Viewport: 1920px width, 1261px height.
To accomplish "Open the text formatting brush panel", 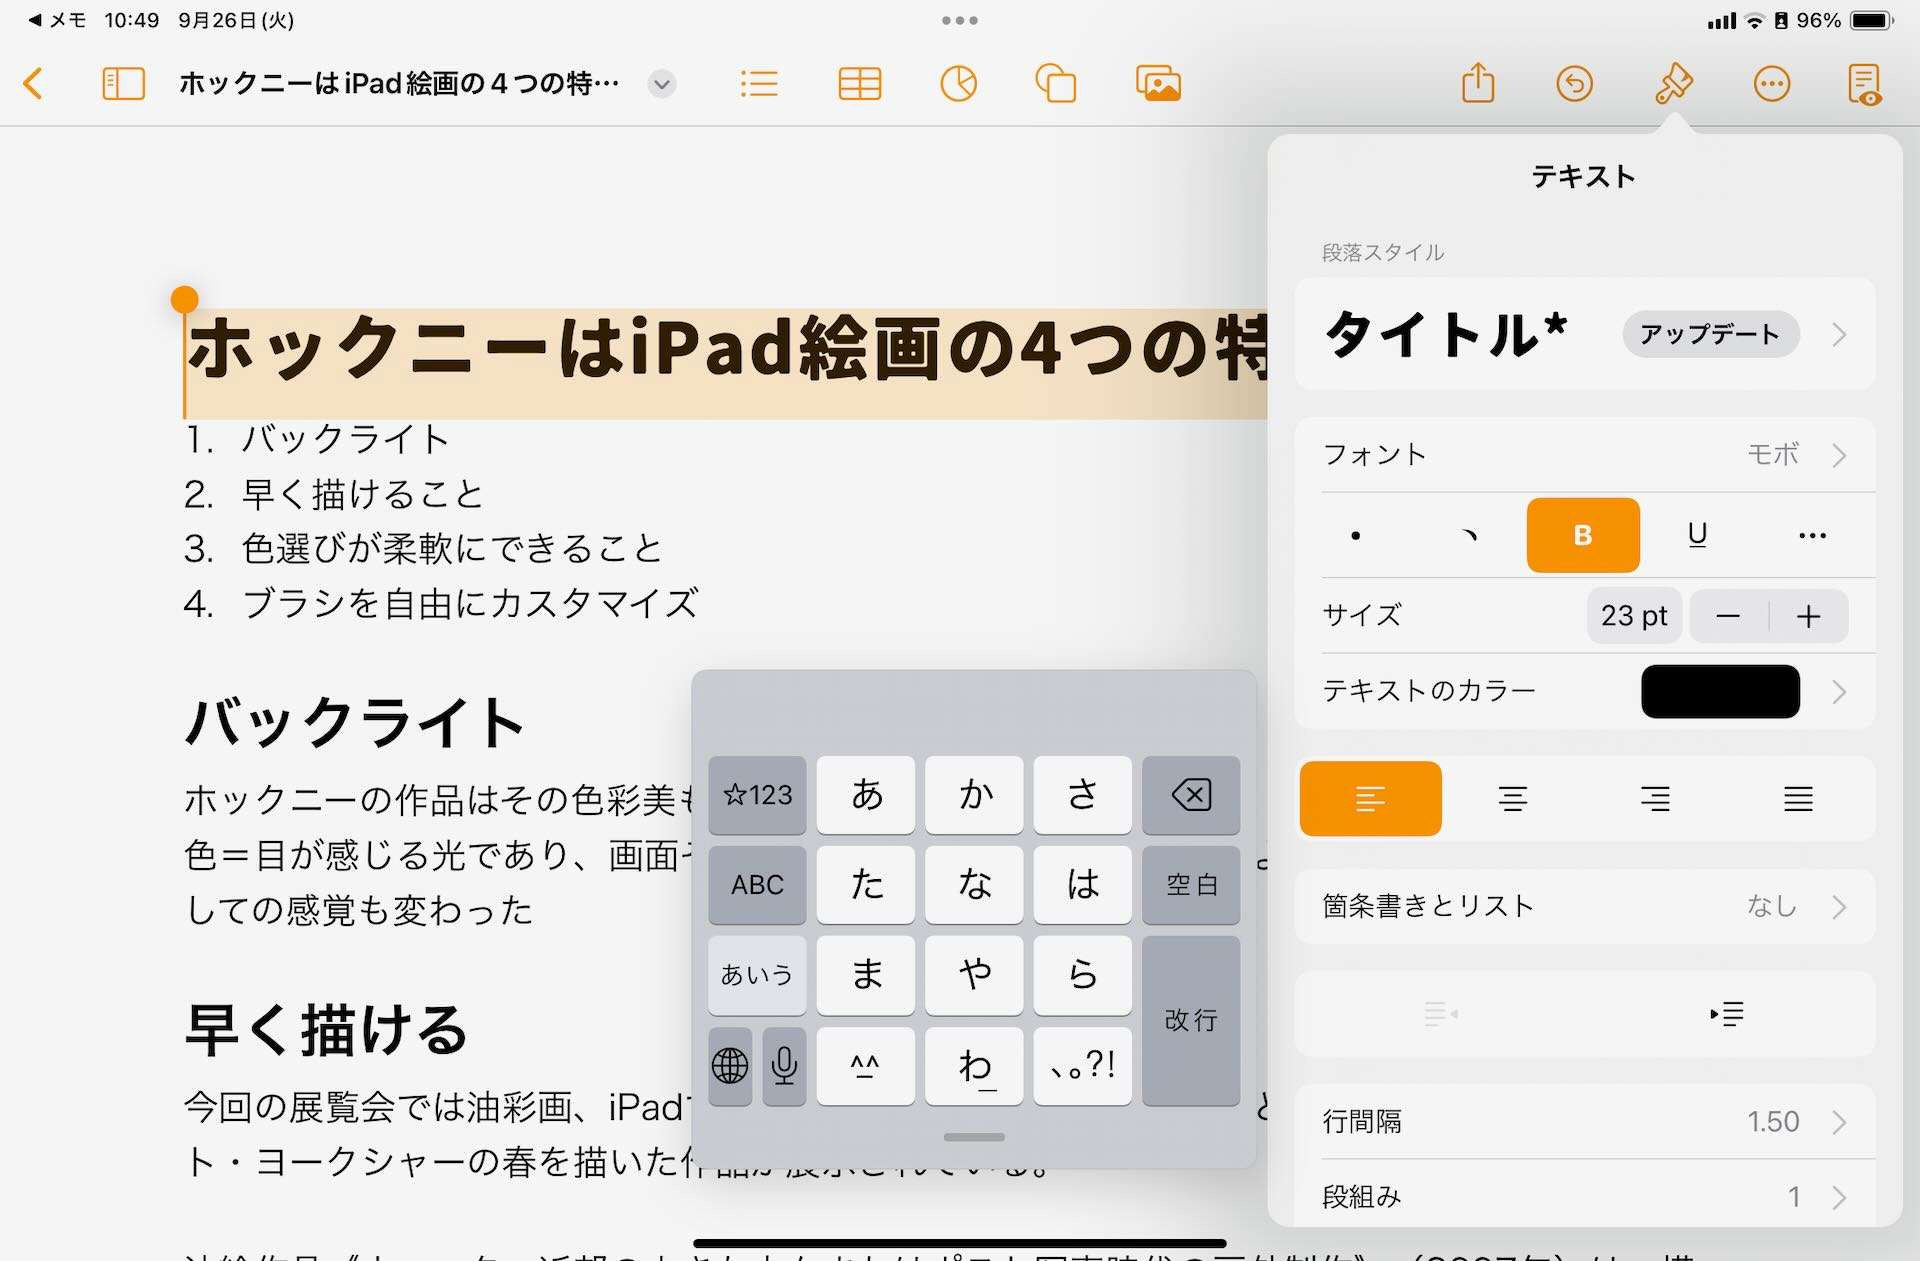I will pos(1673,84).
